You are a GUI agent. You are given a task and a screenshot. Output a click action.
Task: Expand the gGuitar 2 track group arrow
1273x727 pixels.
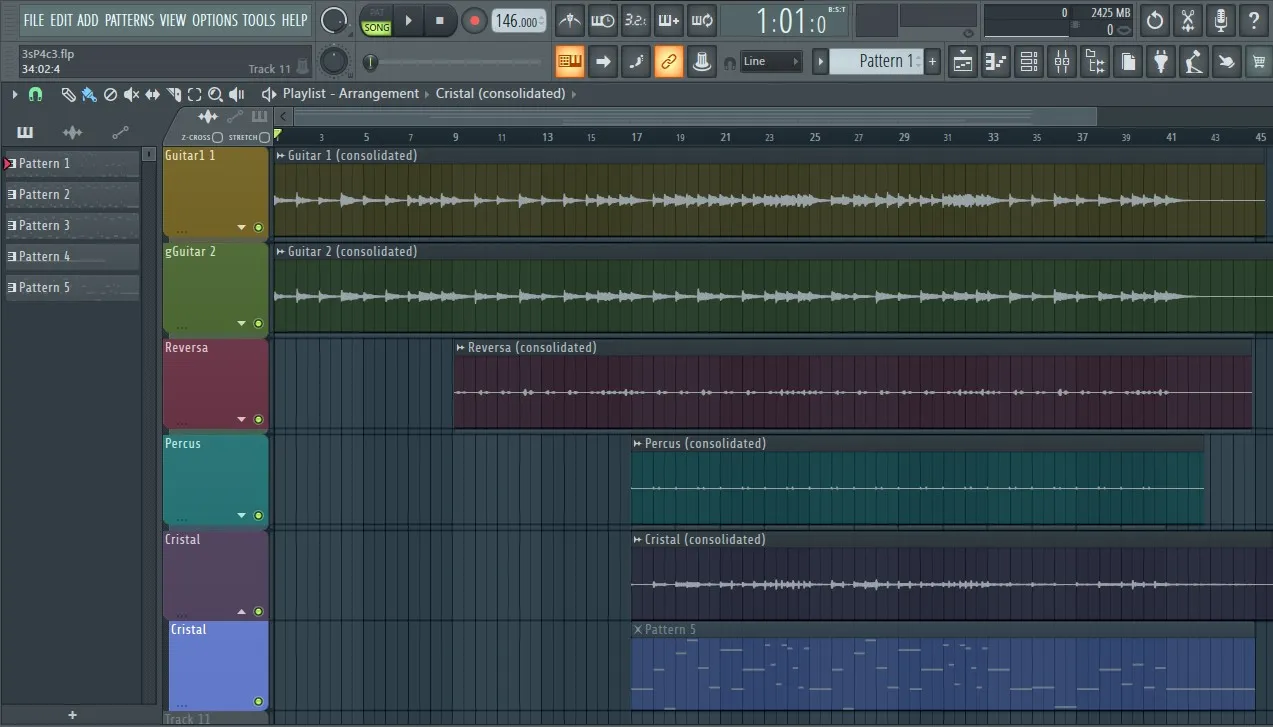coord(241,324)
